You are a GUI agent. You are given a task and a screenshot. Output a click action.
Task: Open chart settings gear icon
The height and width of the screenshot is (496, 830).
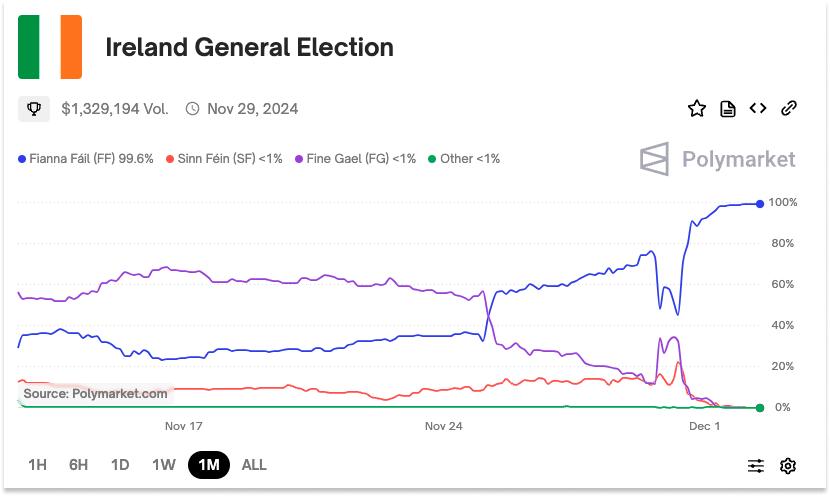click(788, 465)
